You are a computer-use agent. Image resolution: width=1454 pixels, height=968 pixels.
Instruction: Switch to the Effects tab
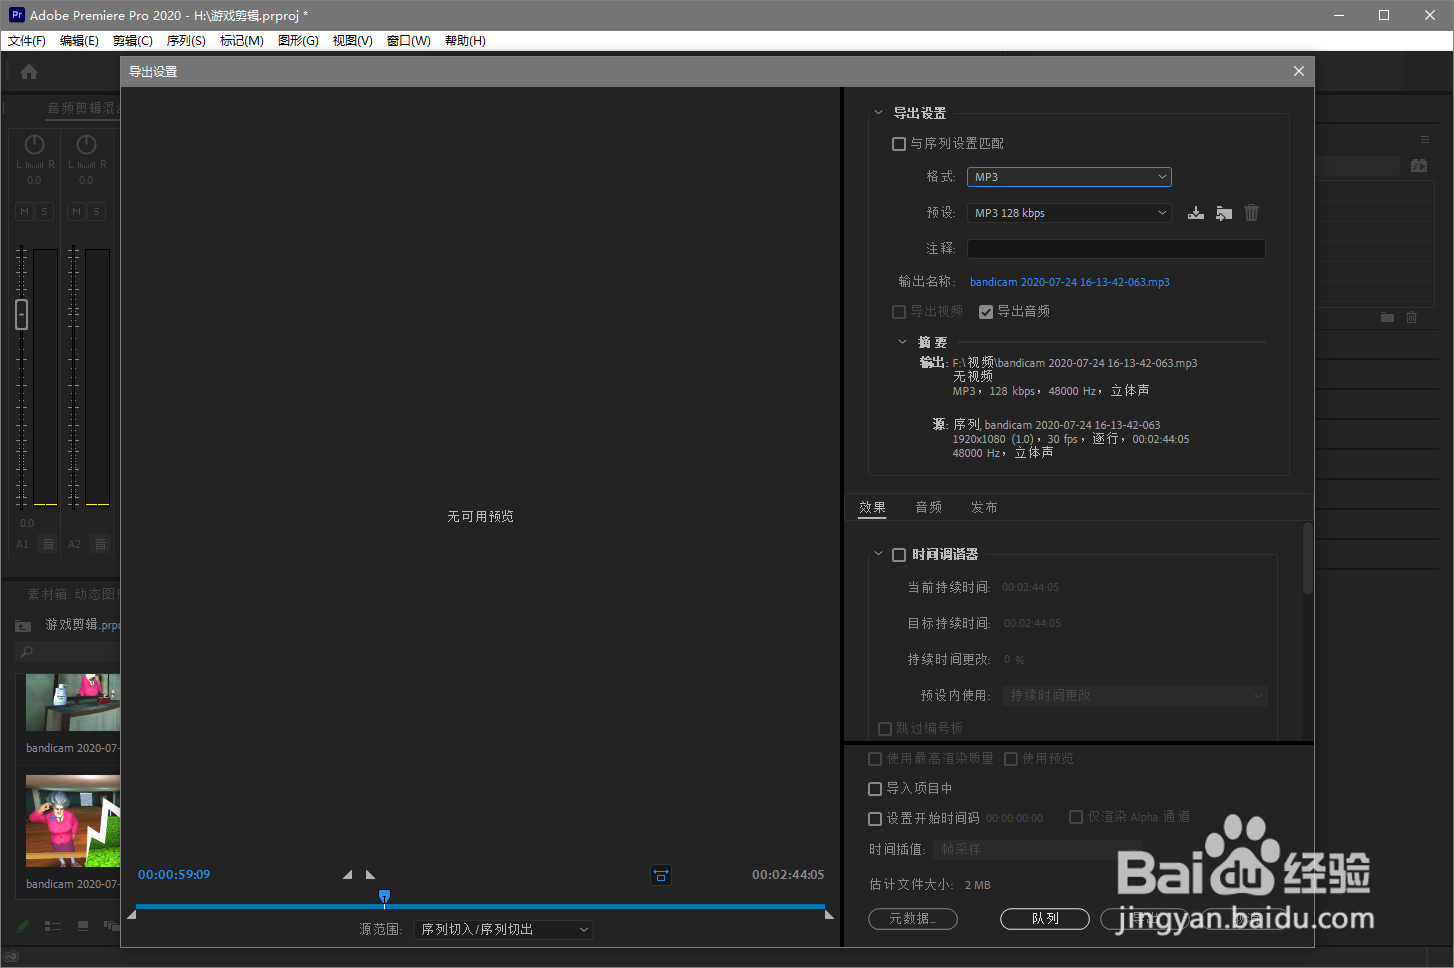[x=872, y=507]
